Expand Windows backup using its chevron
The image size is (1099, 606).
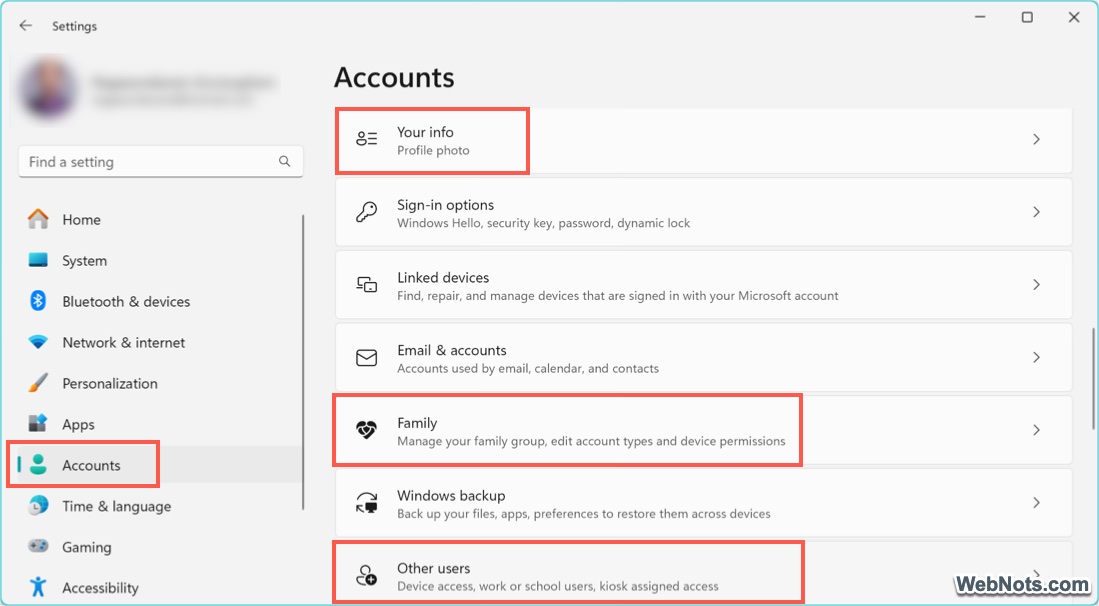coord(1037,503)
